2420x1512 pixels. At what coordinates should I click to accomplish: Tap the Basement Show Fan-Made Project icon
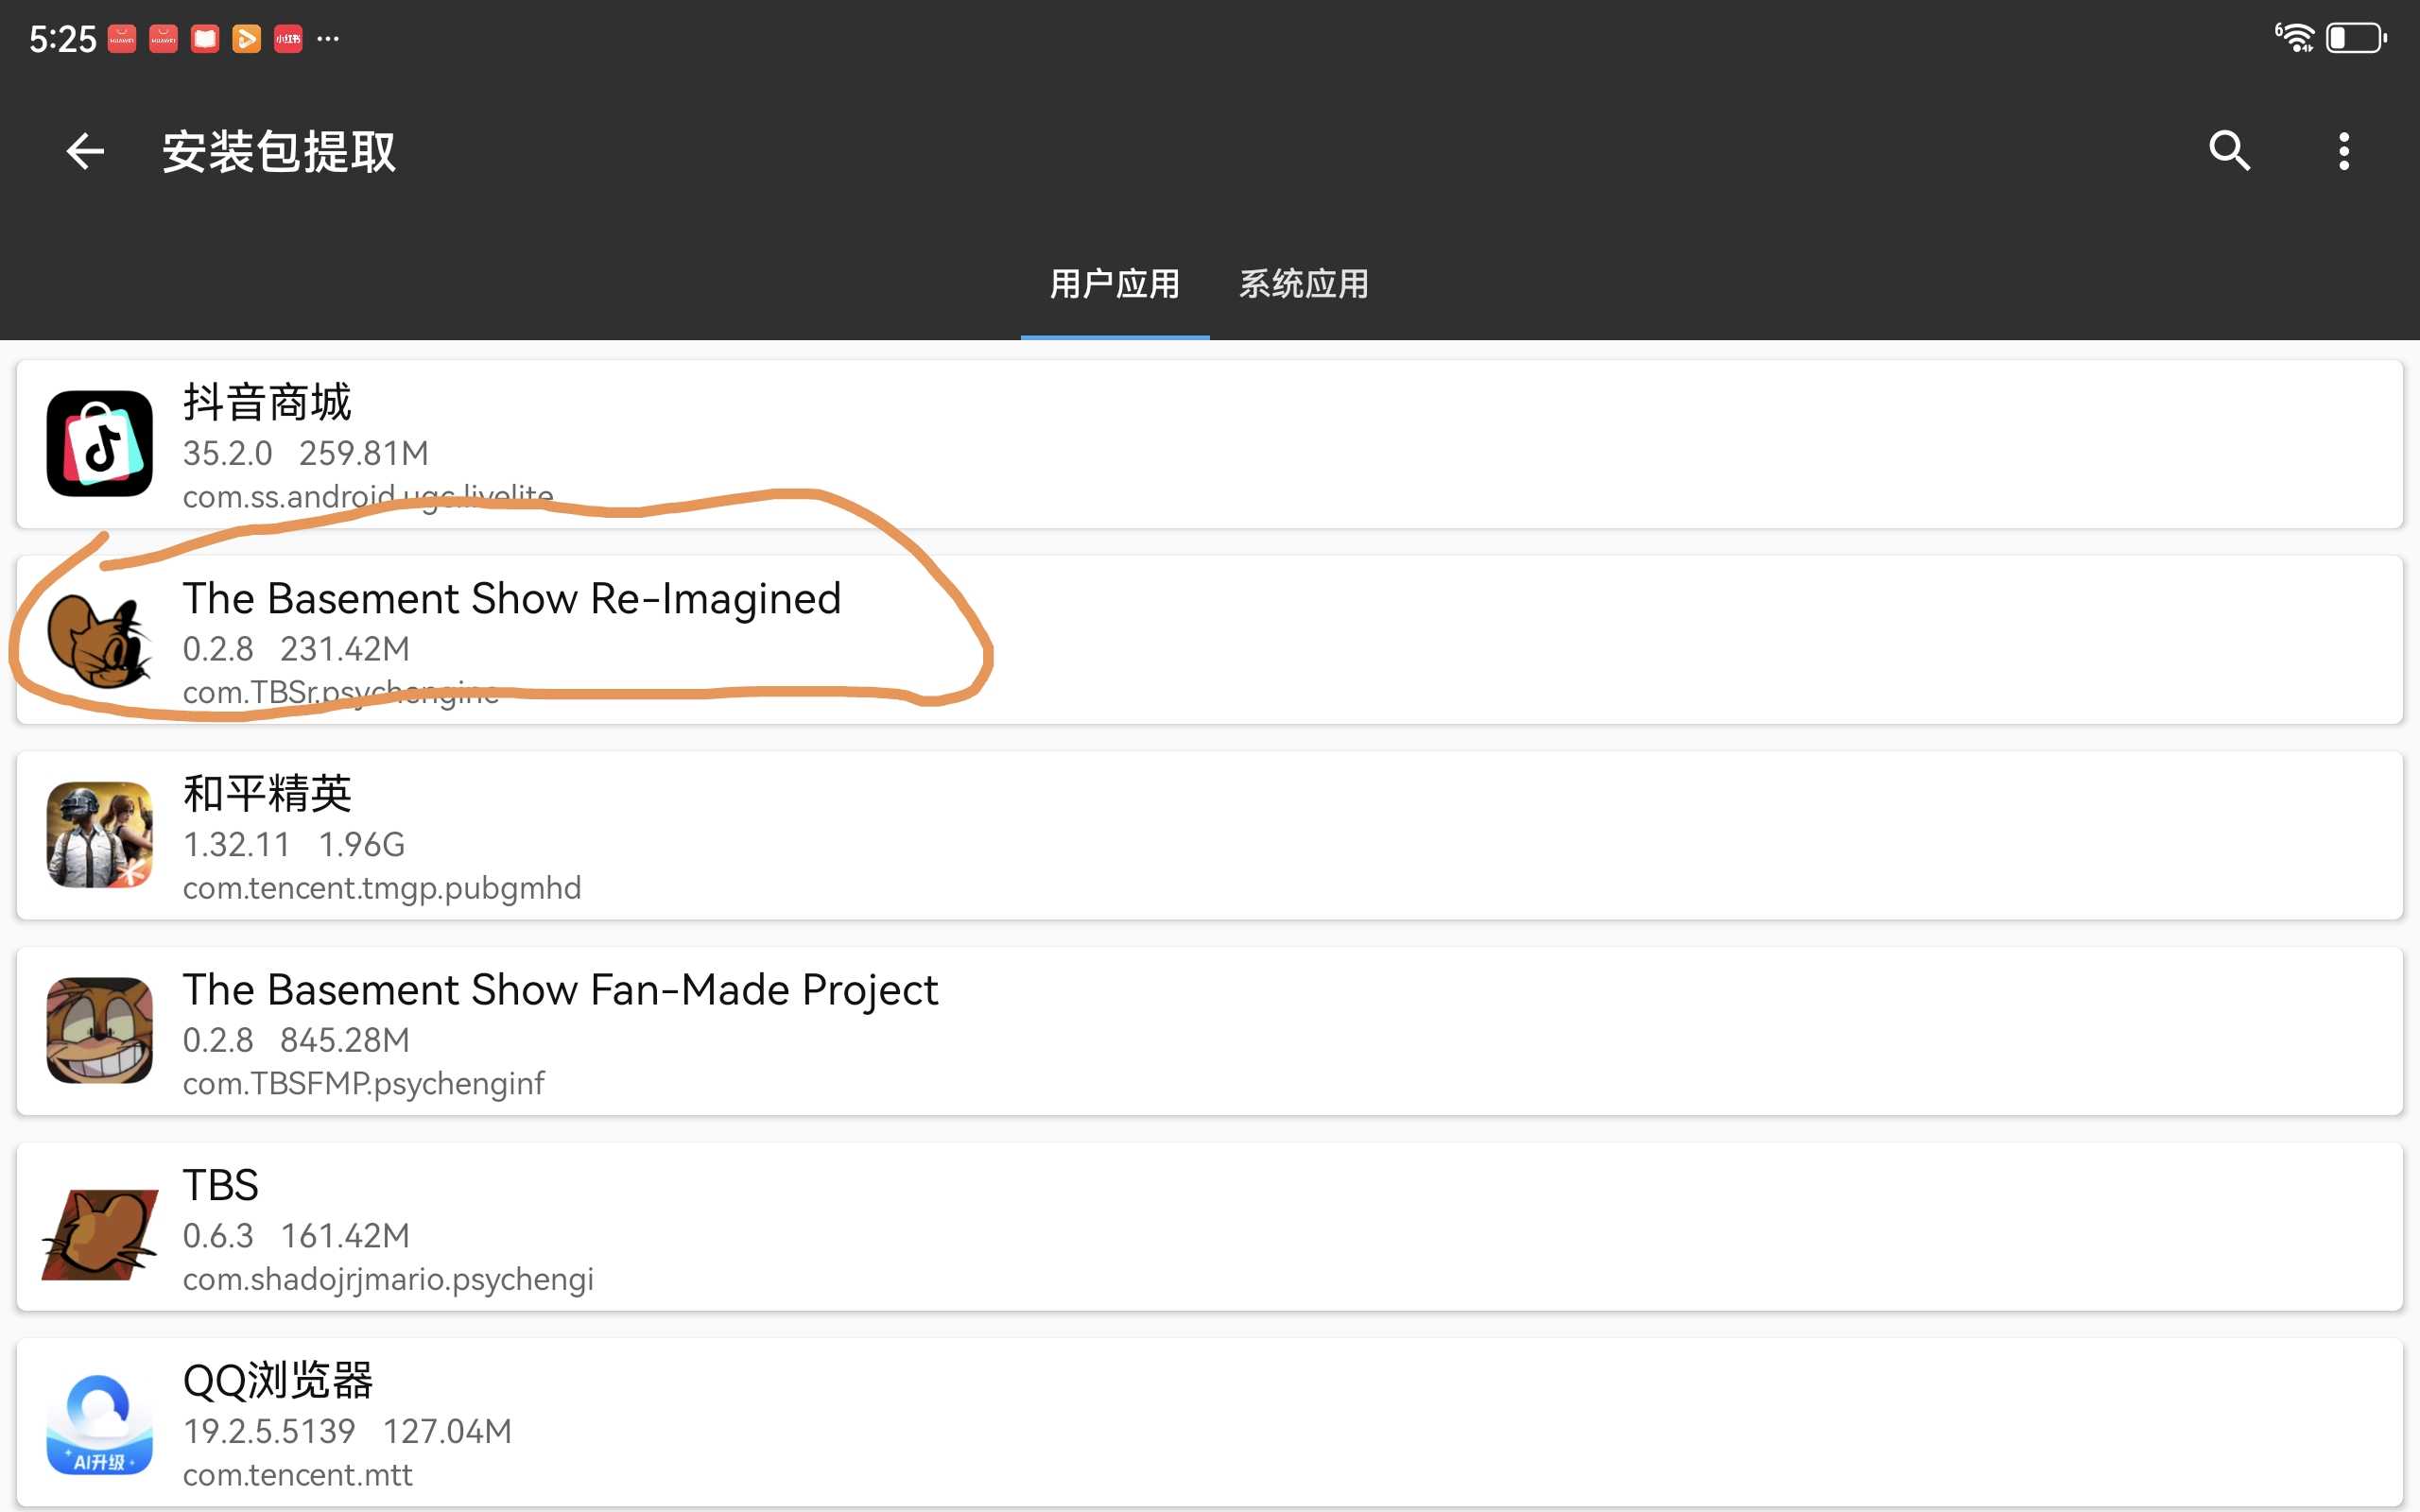99,1030
